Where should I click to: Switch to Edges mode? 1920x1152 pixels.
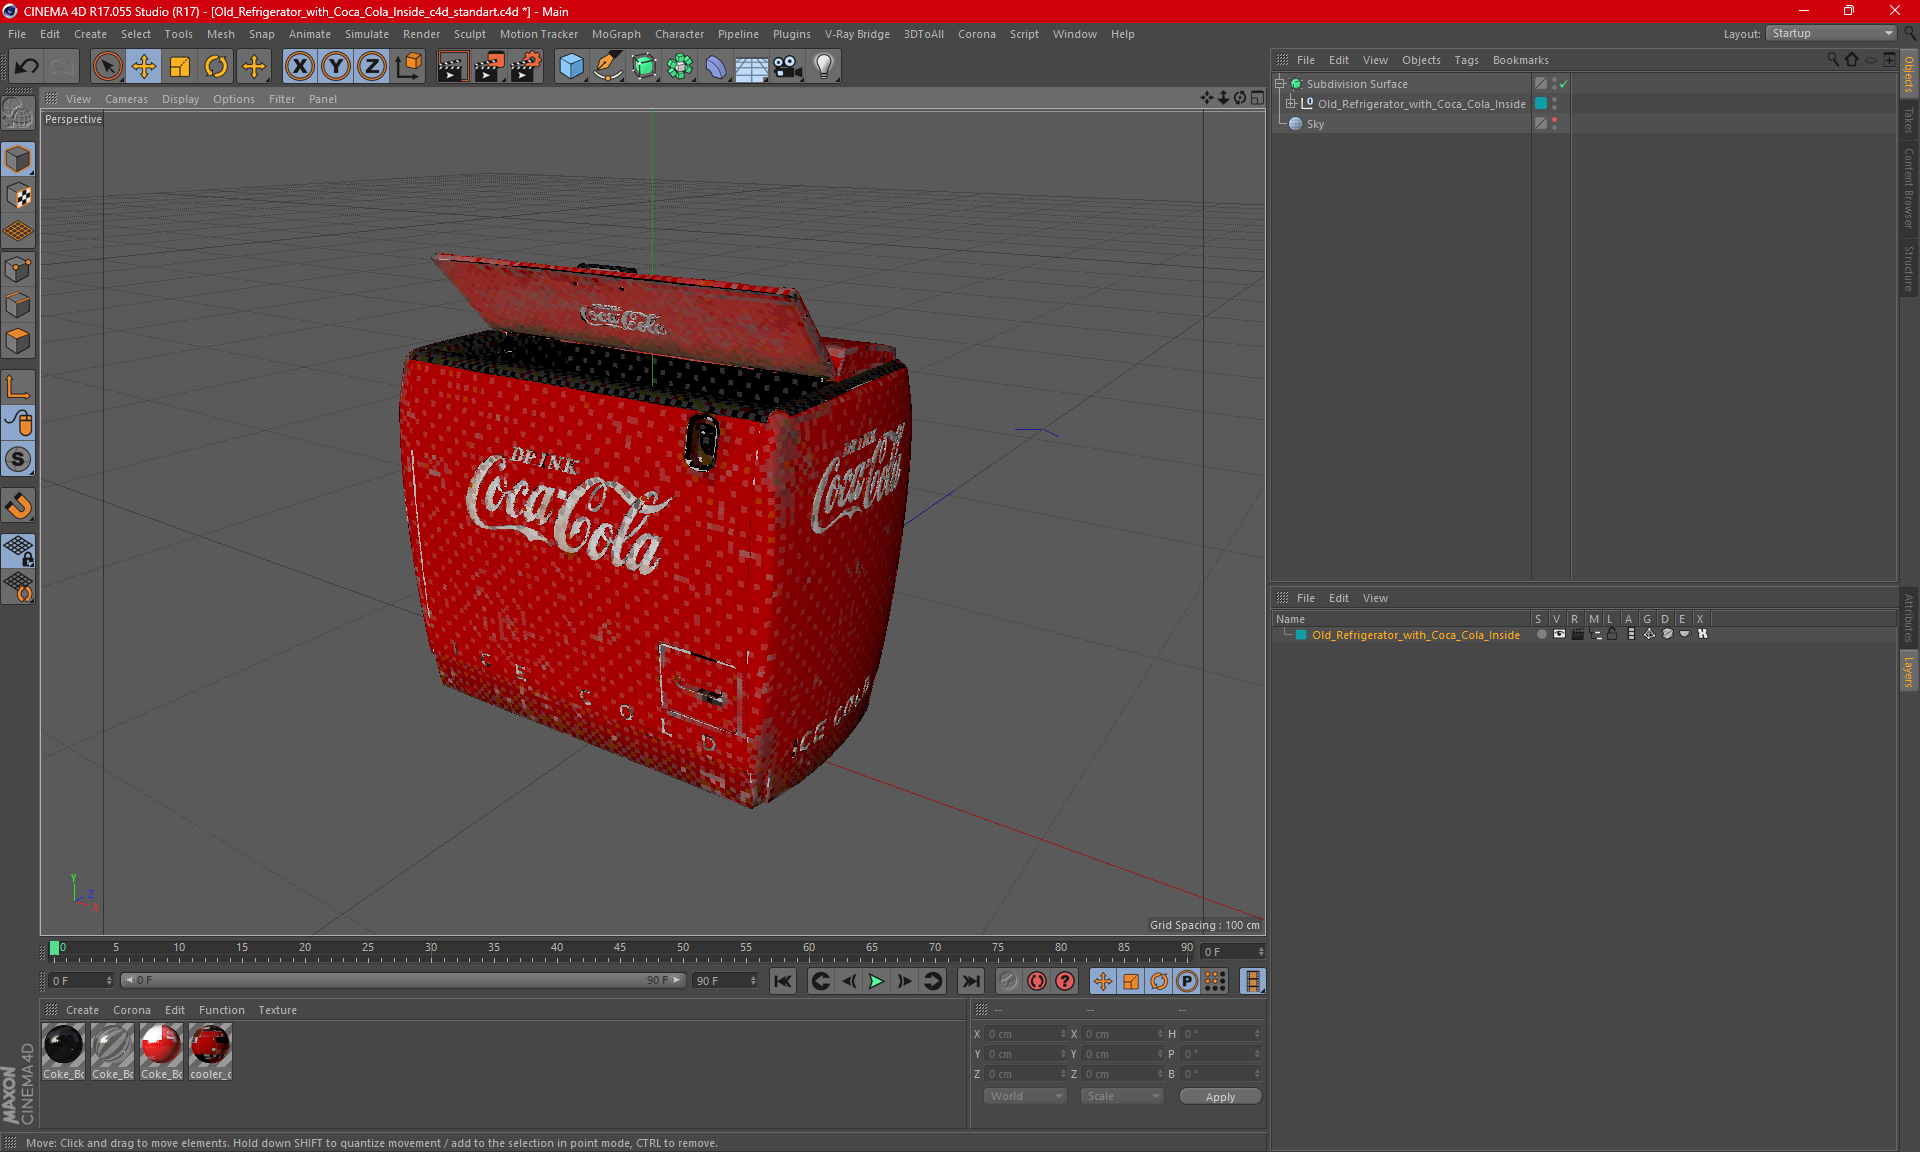click(x=18, y=305)
